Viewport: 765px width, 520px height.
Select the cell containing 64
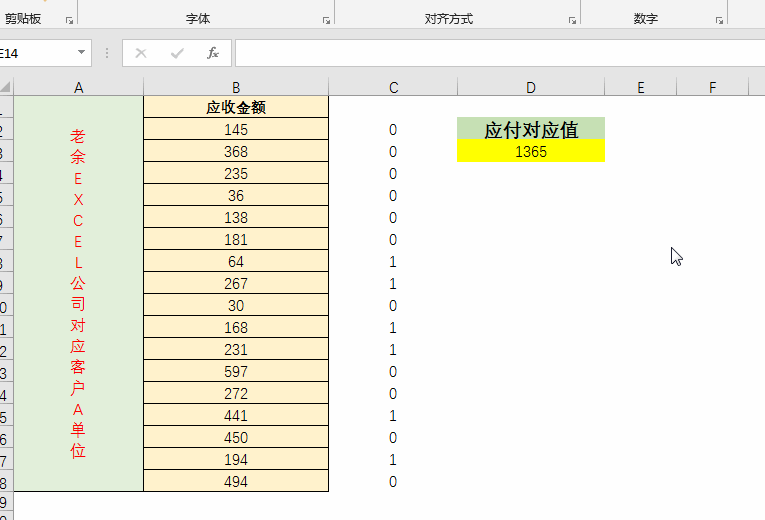tap(236, 261)
